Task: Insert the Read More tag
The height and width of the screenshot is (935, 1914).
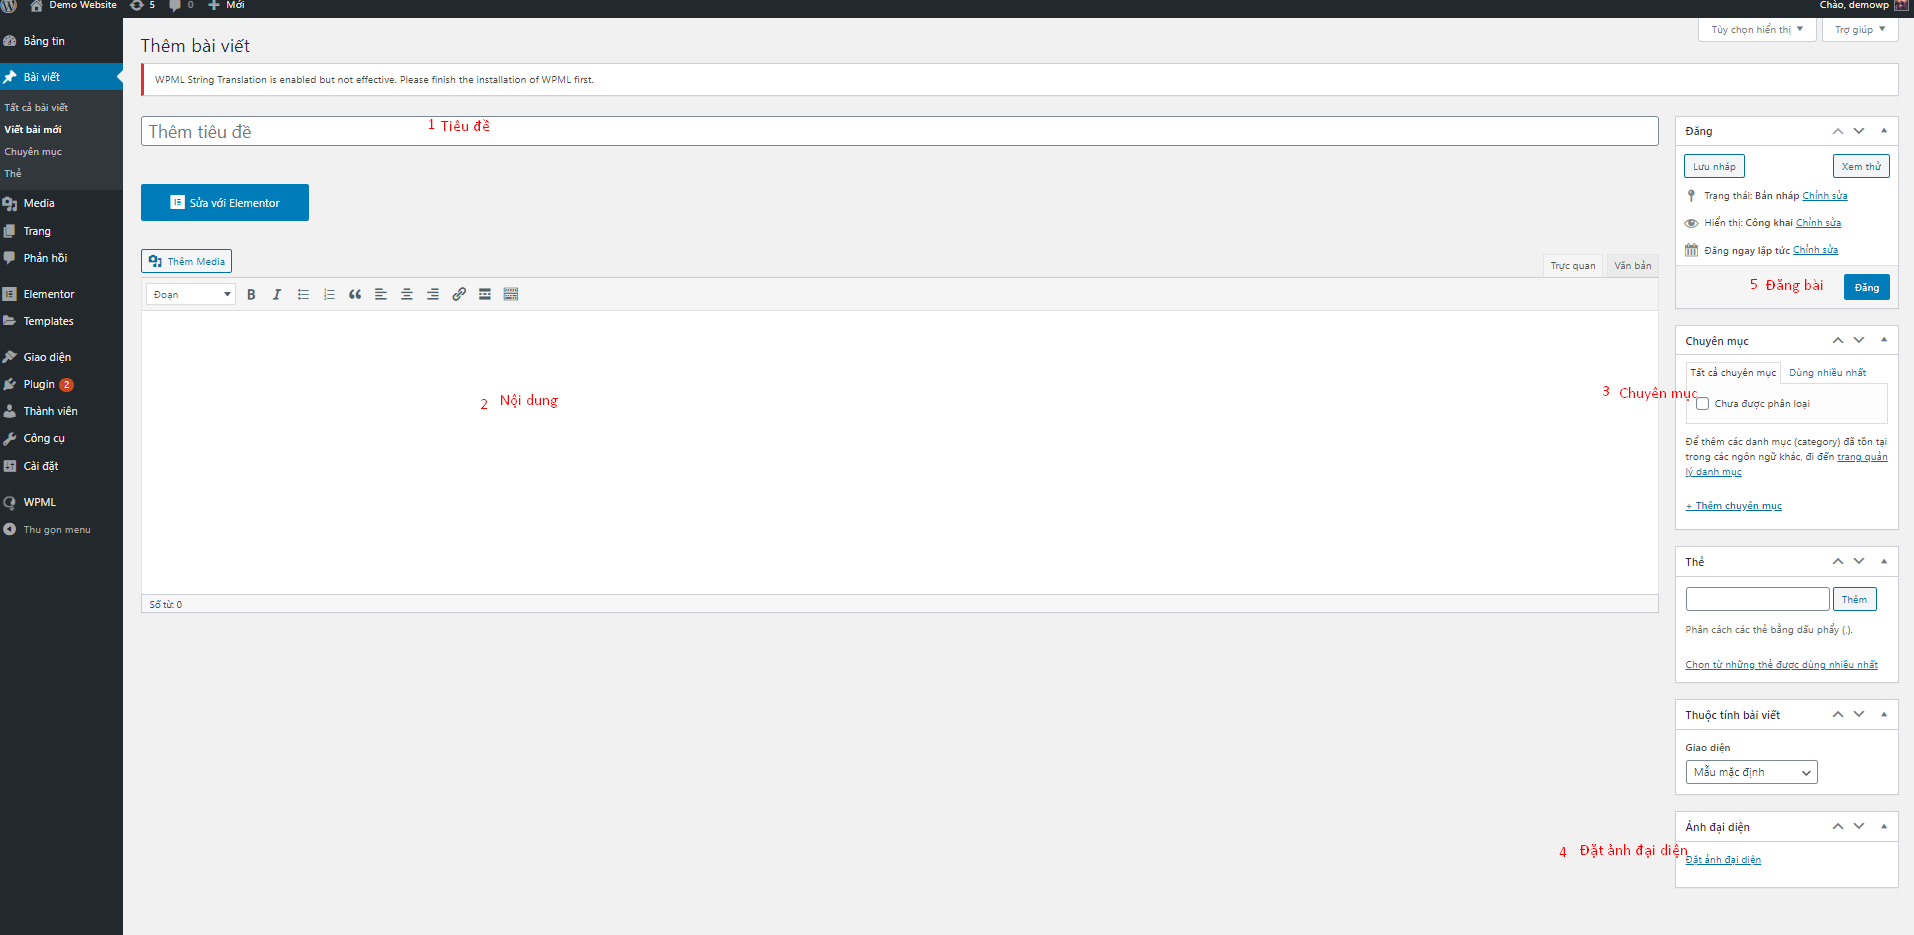Action: click(485, 294)
